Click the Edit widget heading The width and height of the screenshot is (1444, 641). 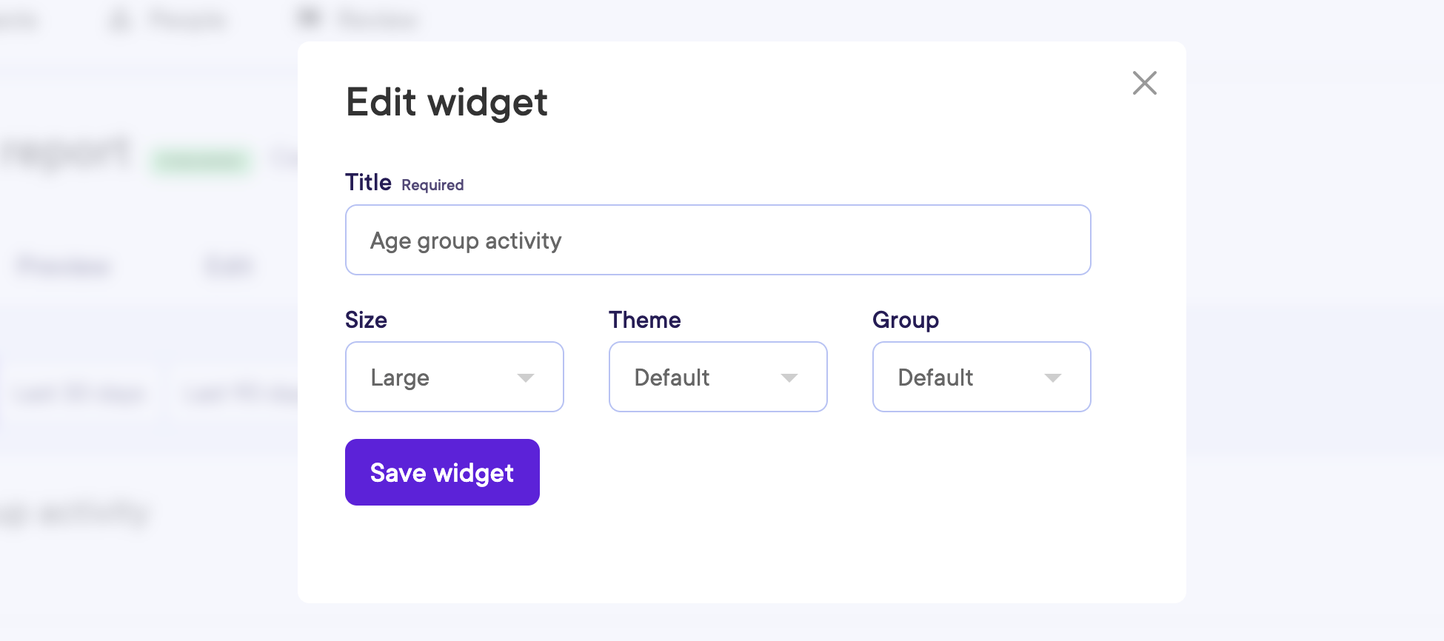446,102
